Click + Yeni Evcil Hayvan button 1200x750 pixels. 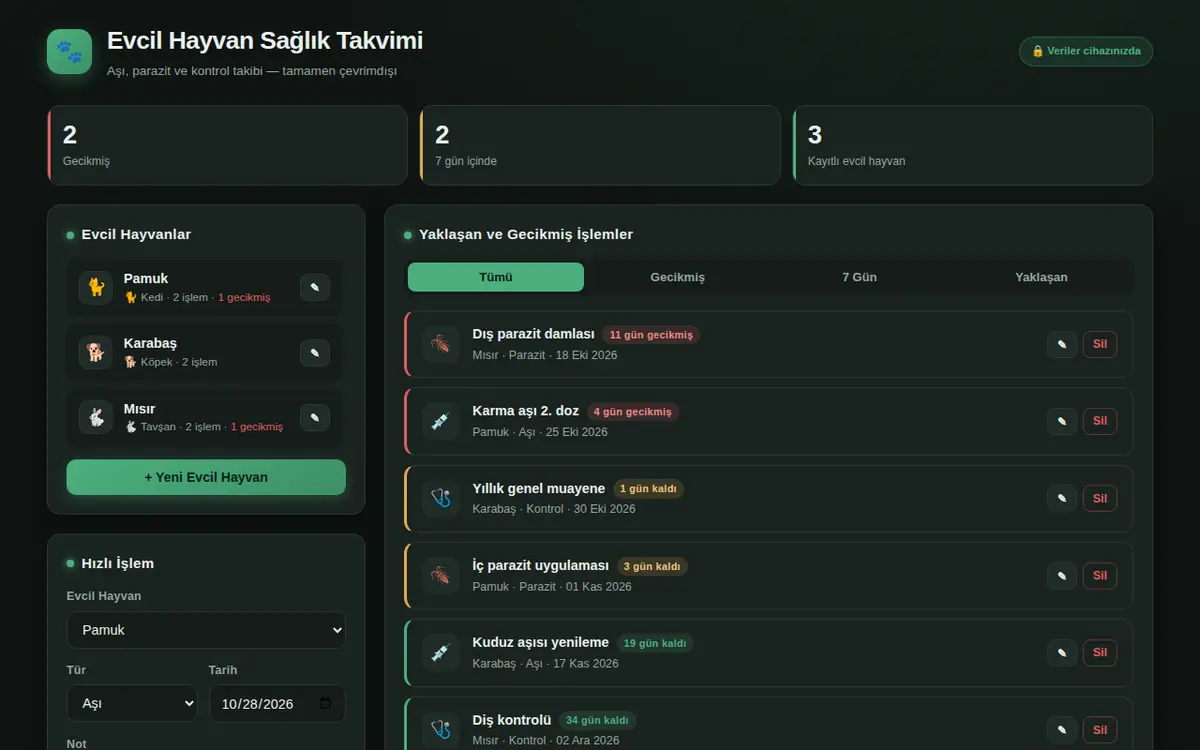(206, 477)
